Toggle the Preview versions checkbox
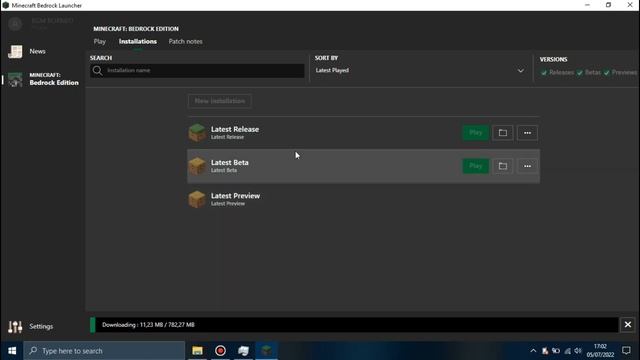Screen dimensions: 640x360 click(x=607, y=73)
